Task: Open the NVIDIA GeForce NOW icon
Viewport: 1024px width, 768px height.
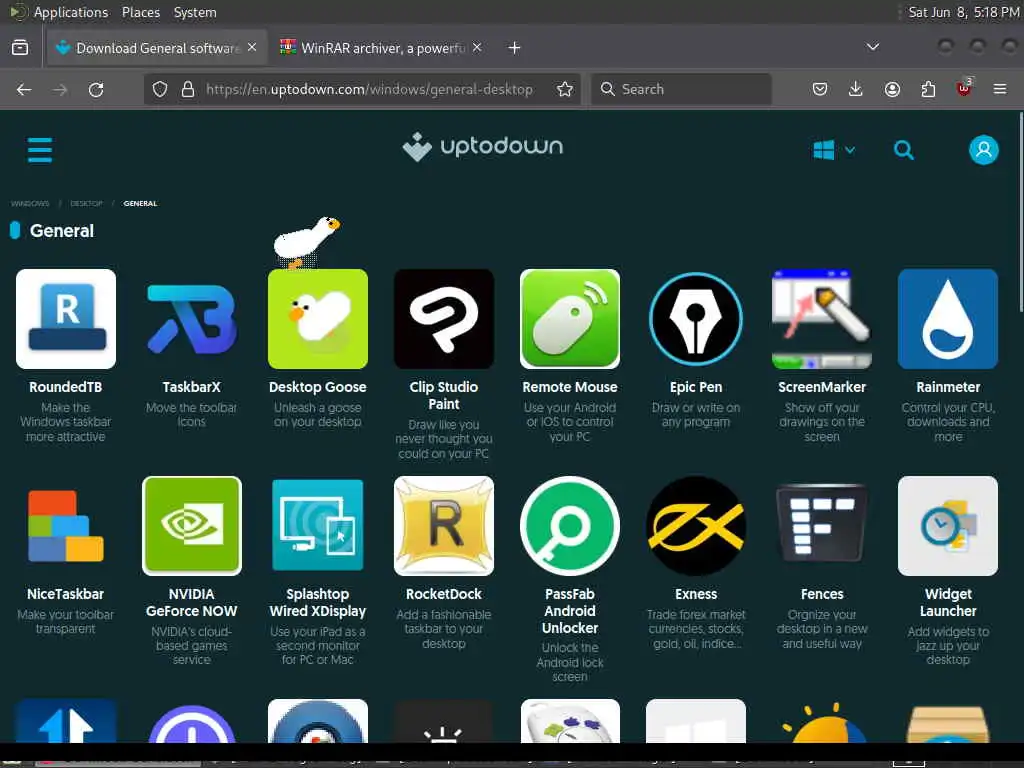Action: (192, 526)
